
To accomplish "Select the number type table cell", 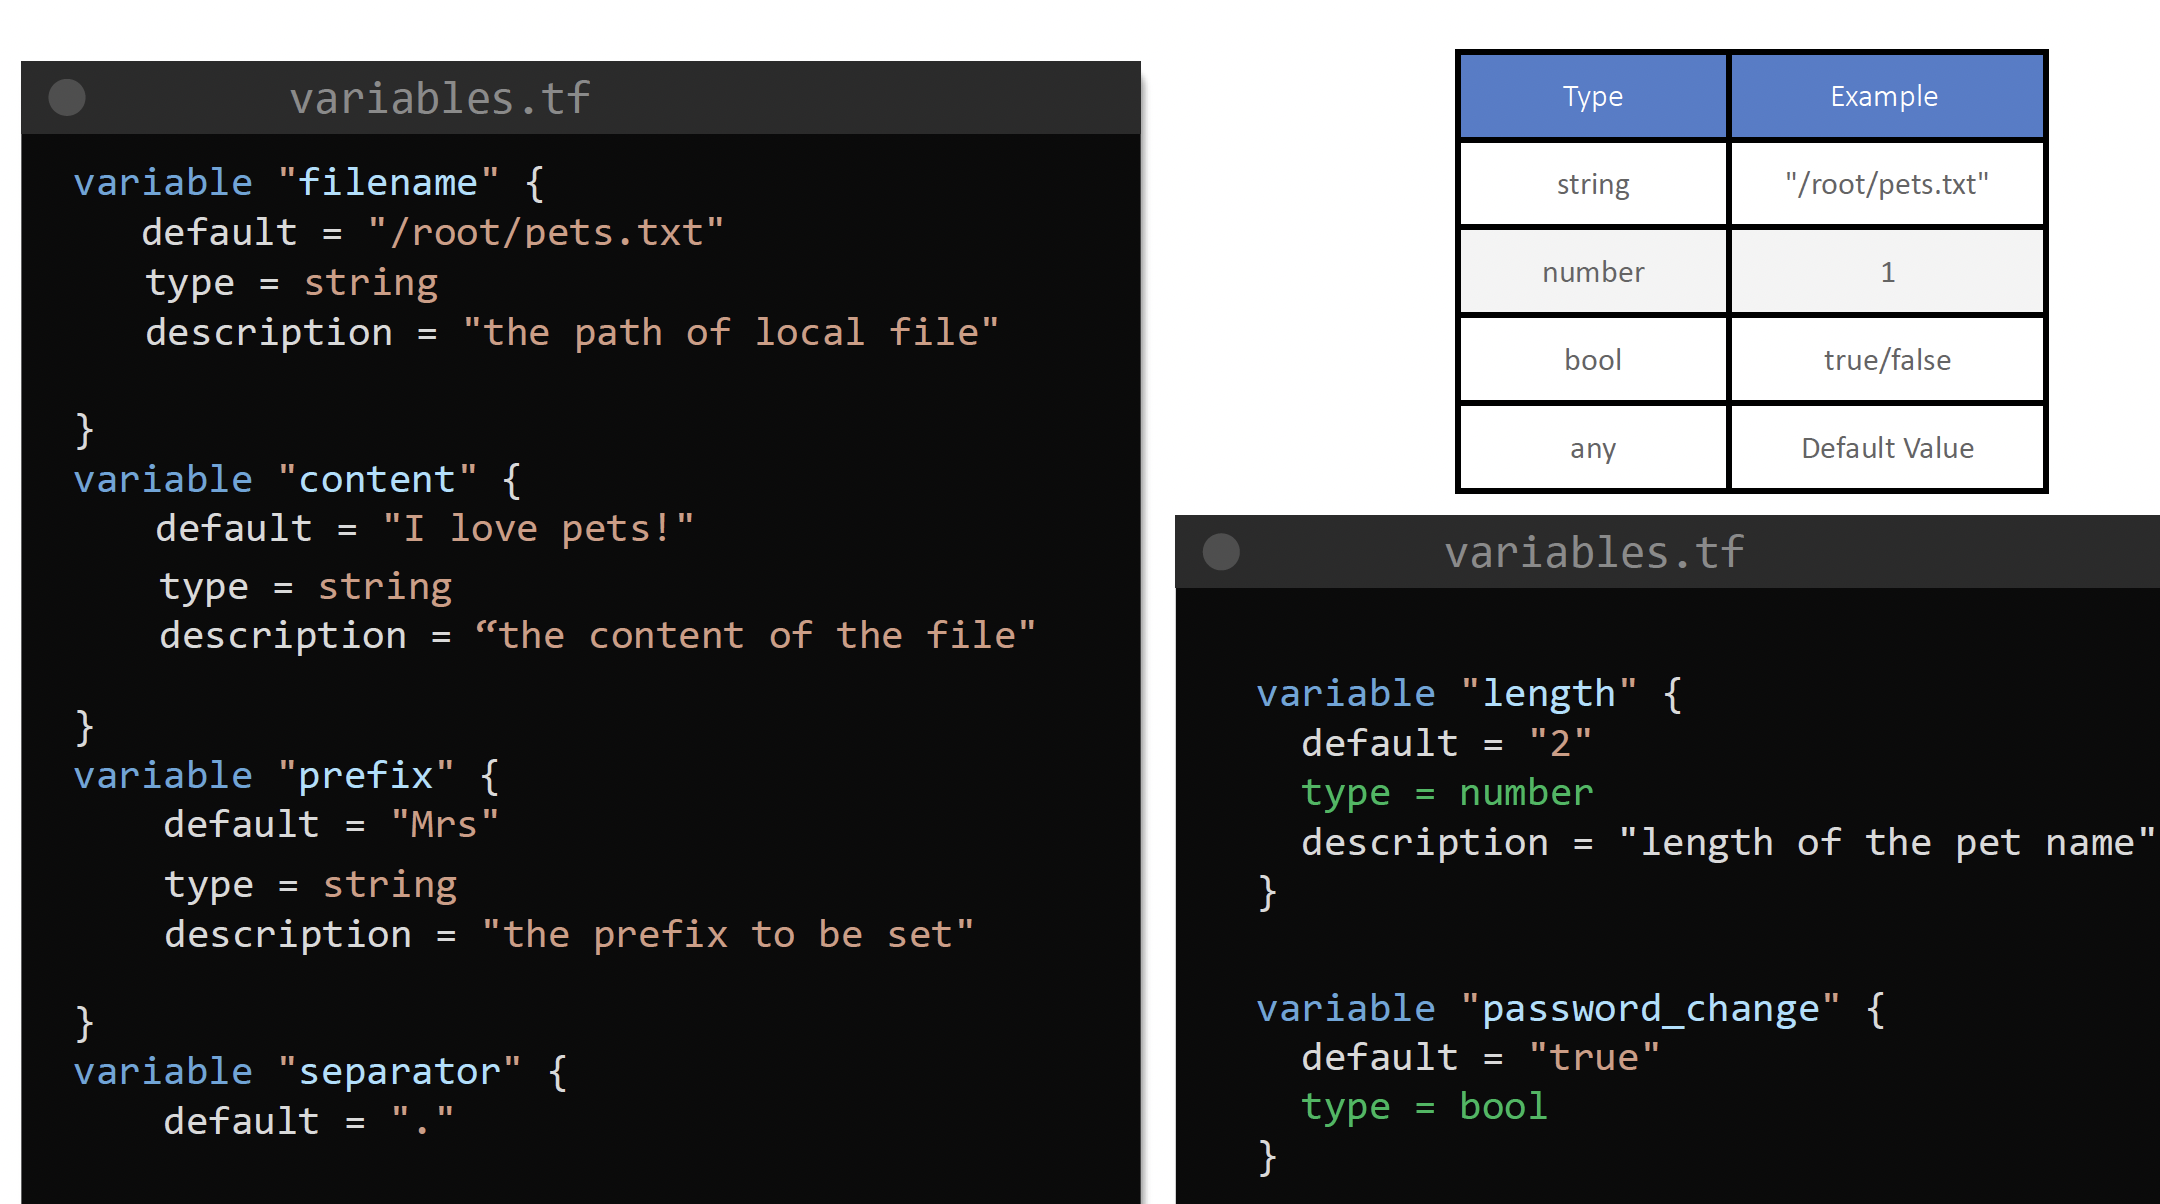I will pyautogui.click(x=1593, y=272).
